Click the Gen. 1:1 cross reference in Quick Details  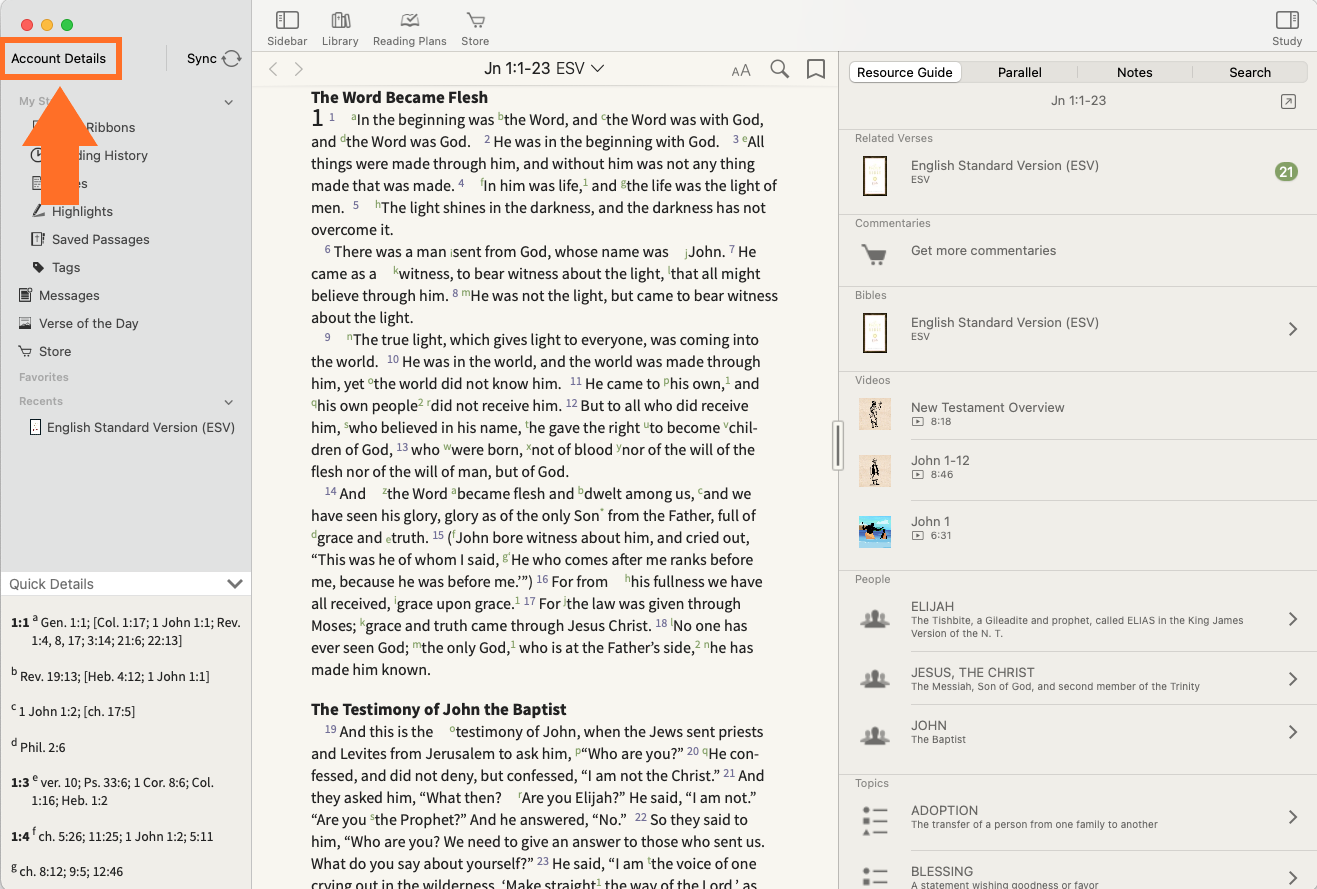tap(65, 622)
